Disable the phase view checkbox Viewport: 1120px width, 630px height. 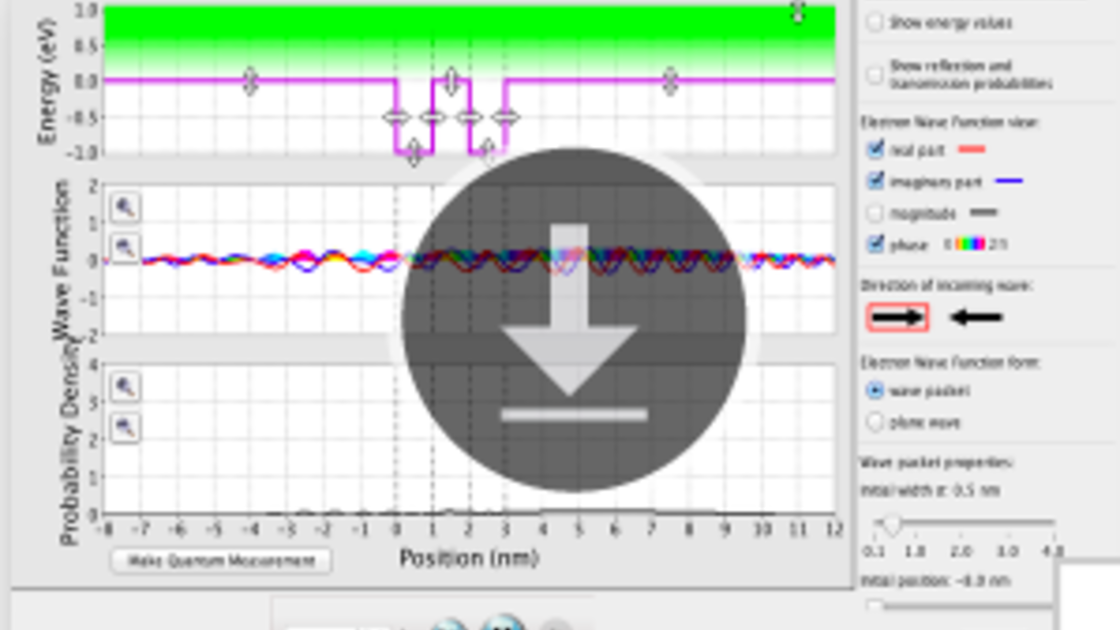pyautogui.click(x=876, y=244)
